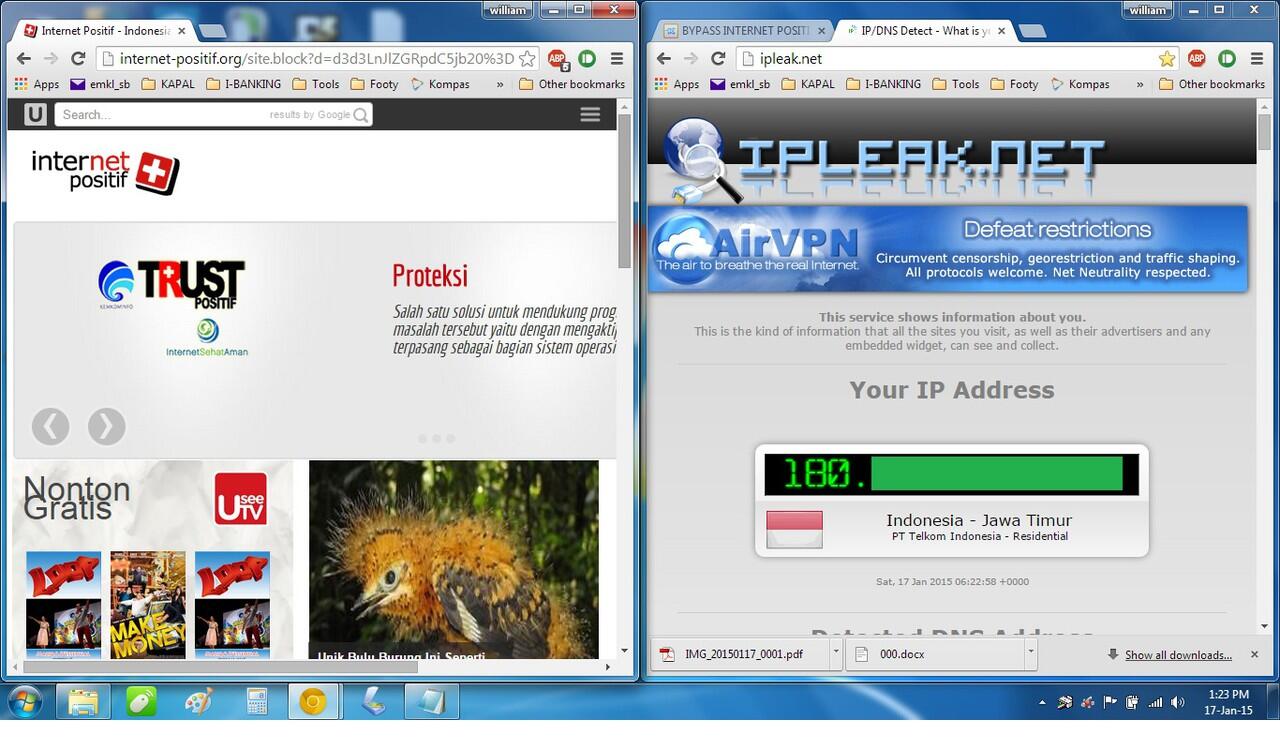Click the MAKE MONEY movie poster thumbnail

148,604
